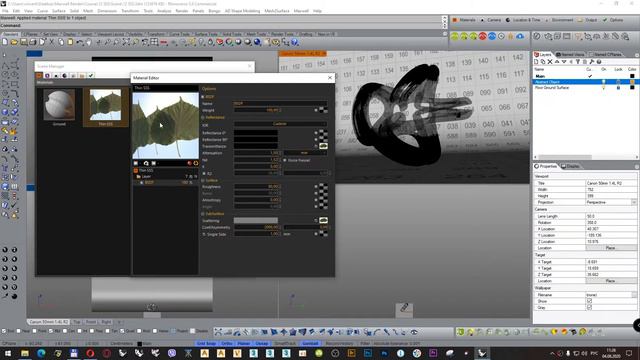The image size is (640, 360).
Task: Click the blue cloud render icon
Action: pos(520,36)
